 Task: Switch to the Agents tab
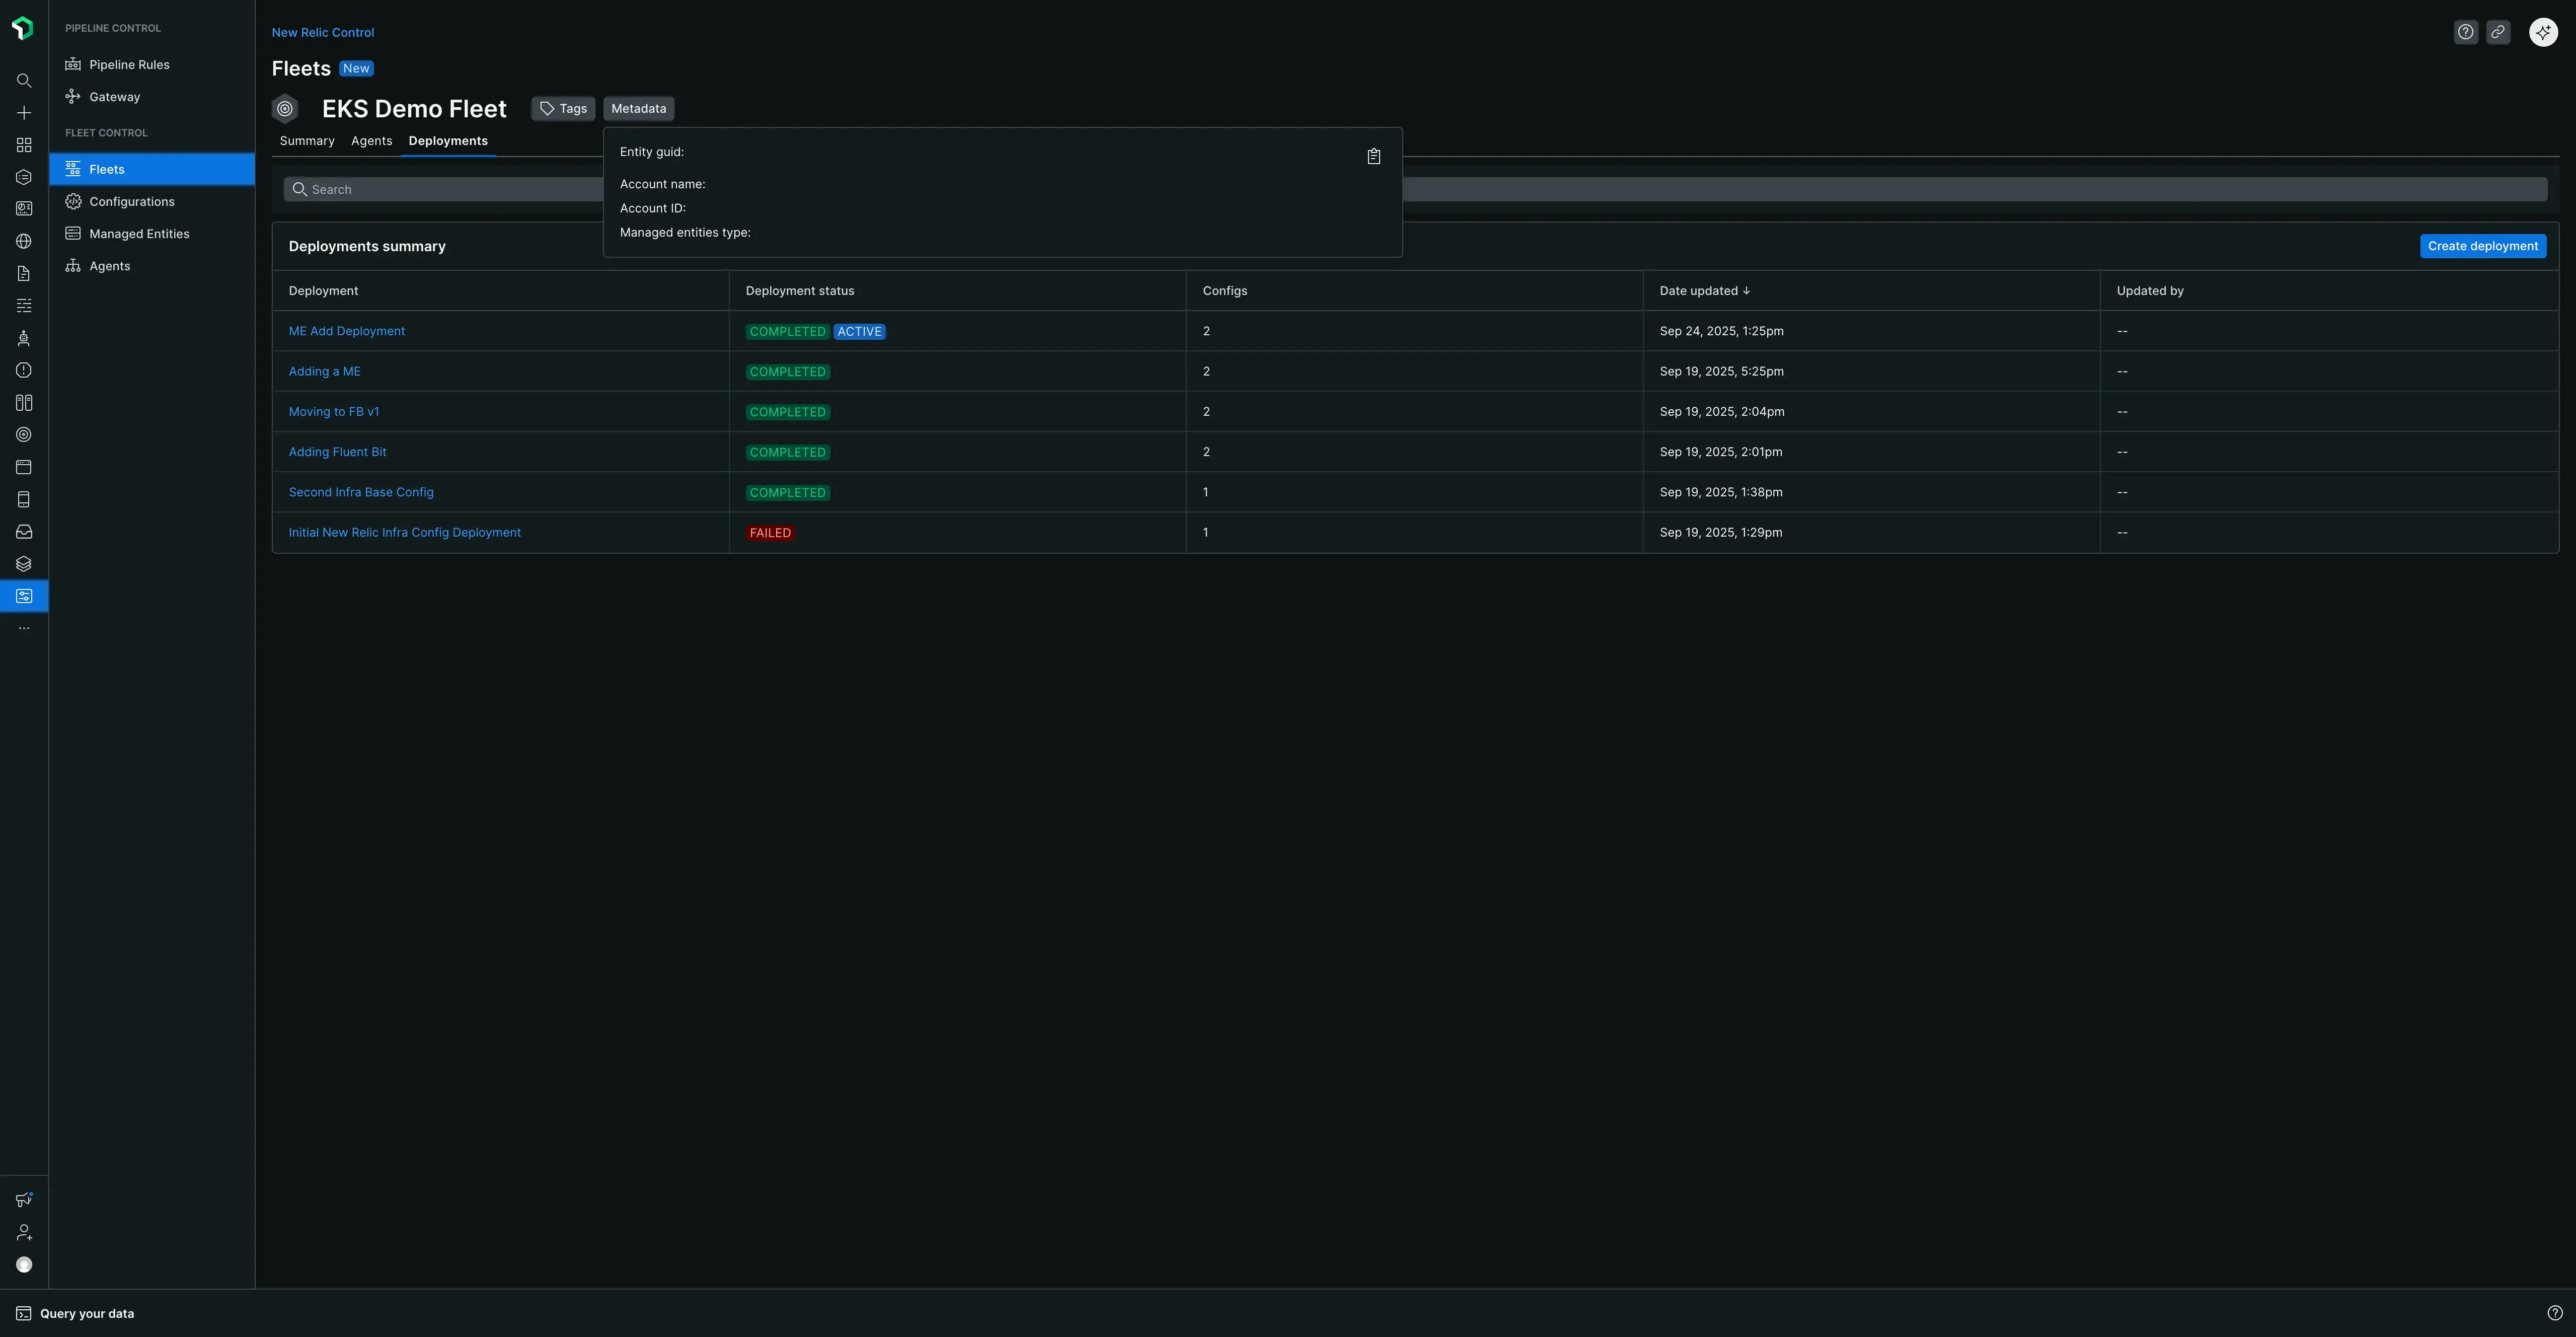pyautogui.click(x=371, y=141)
